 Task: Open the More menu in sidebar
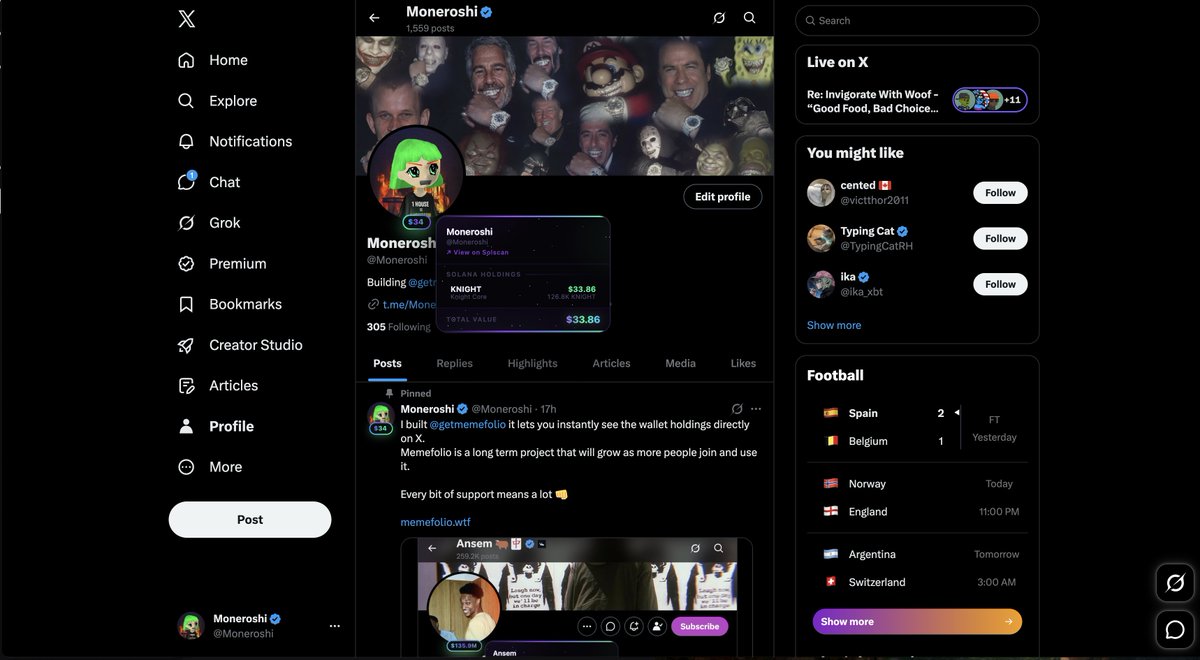coord(210,467)
